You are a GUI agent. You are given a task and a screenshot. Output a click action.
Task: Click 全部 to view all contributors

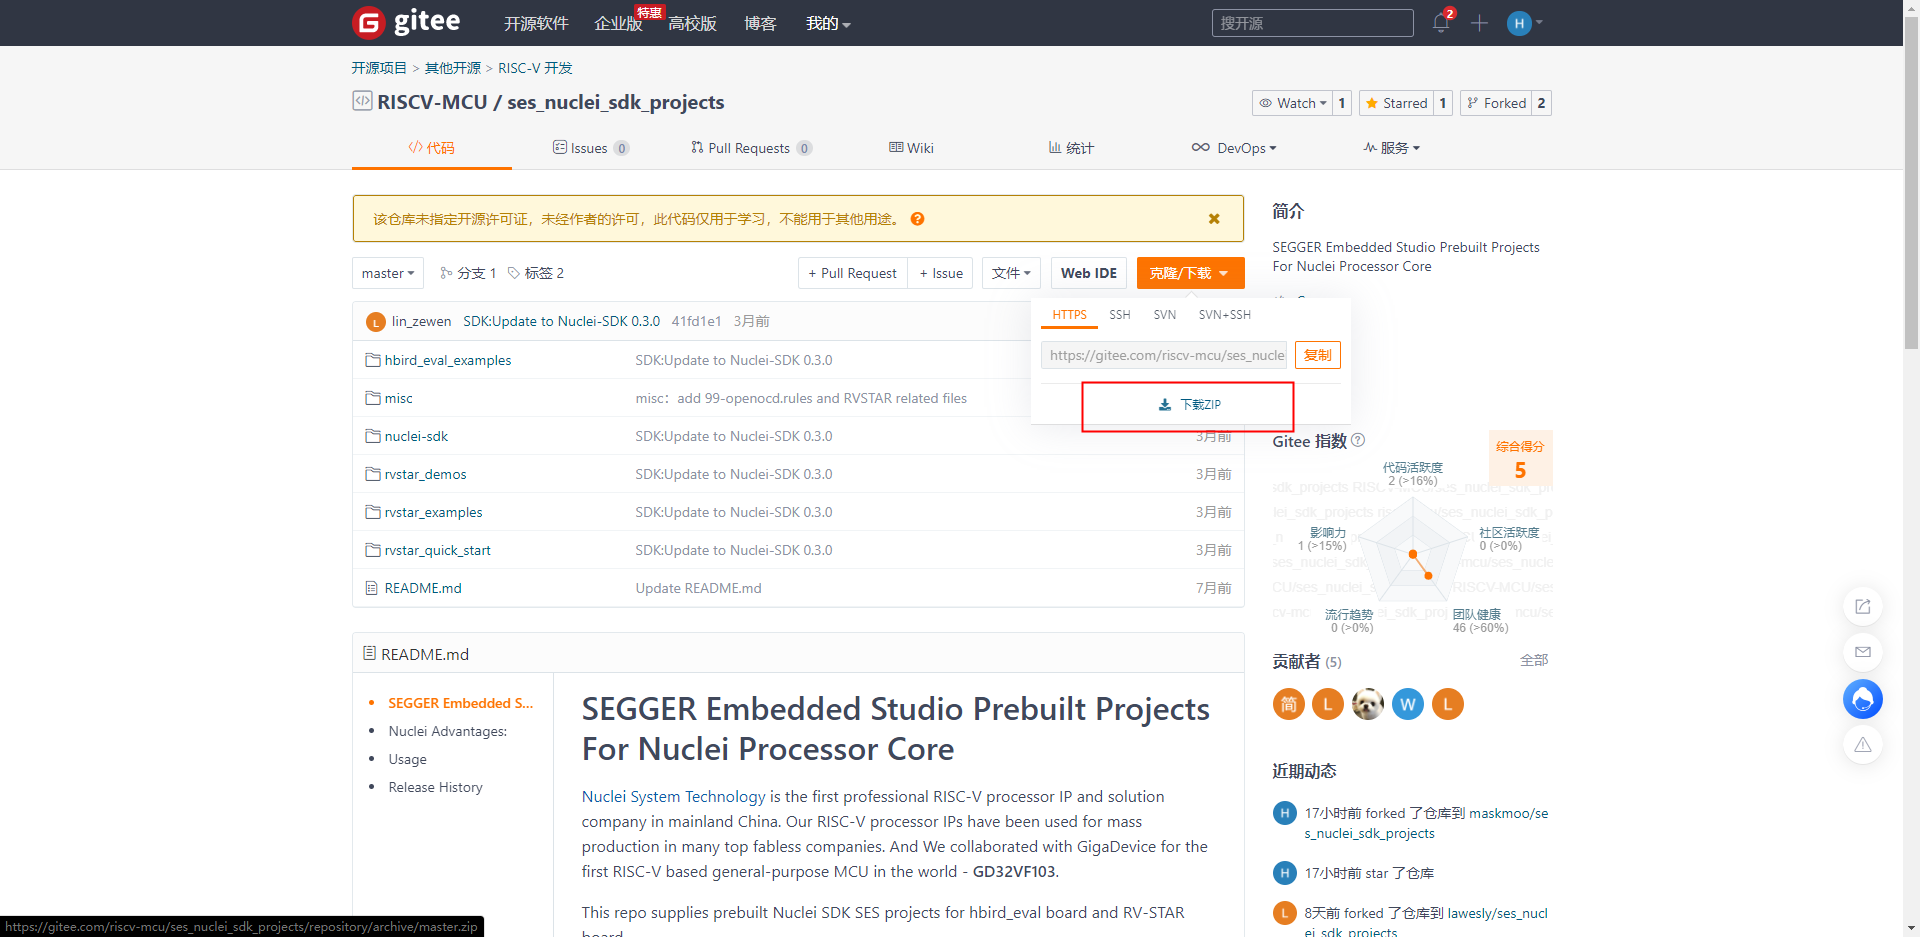pos(1533,660)
